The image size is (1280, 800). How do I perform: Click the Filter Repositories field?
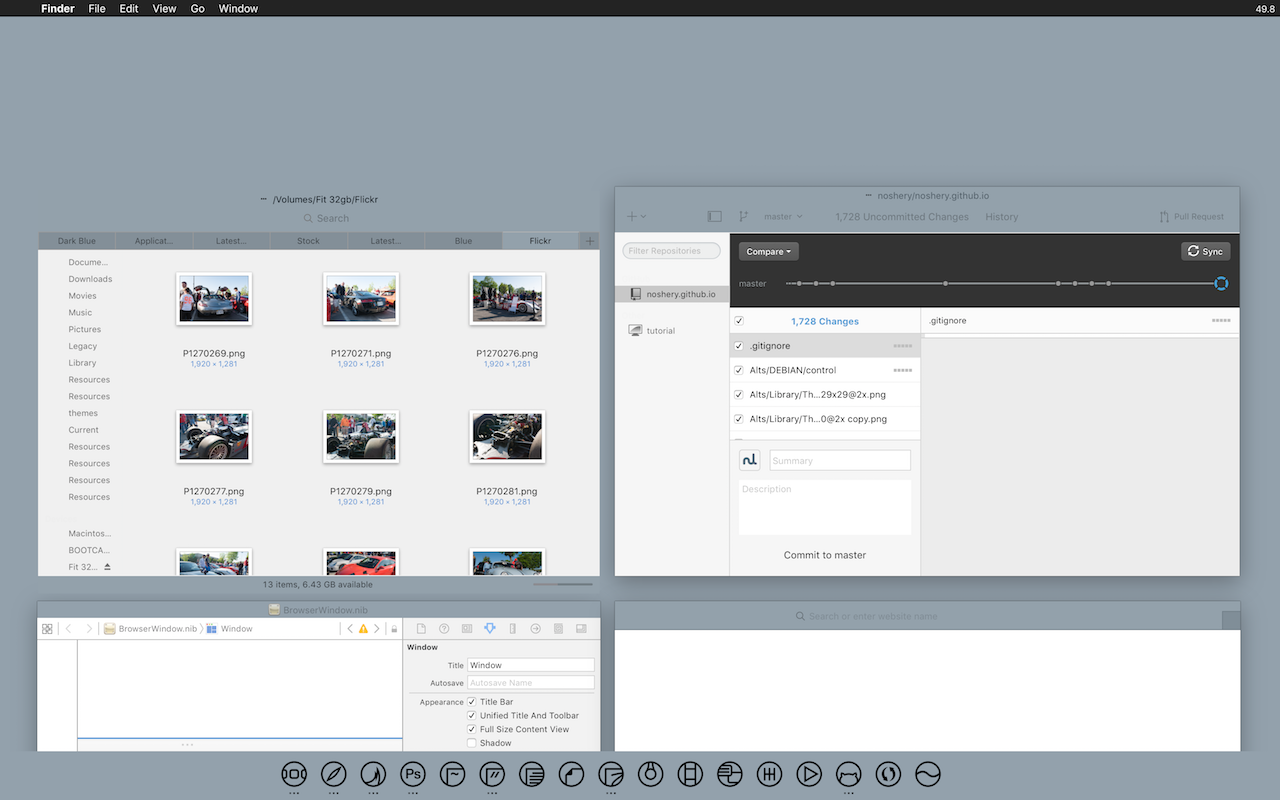[x=671, y=251]
